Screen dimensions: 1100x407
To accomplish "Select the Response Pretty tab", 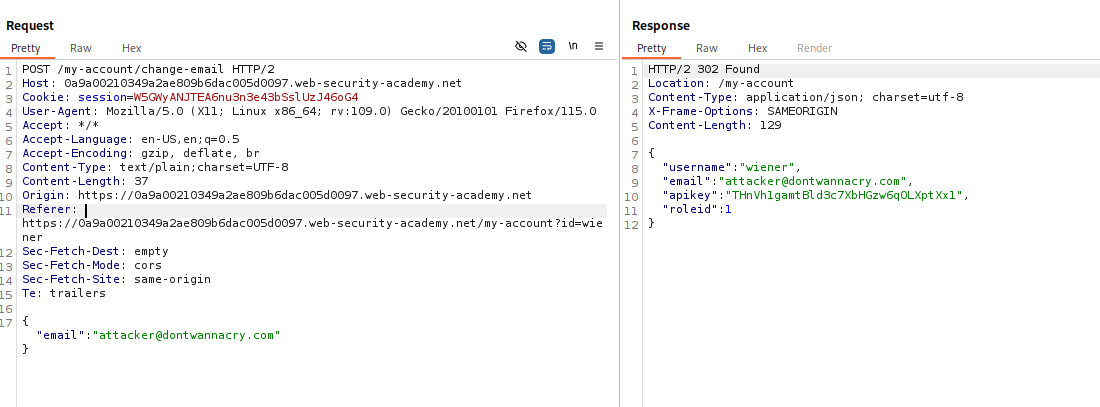I will pyautogui.click(x=652, y=48).
